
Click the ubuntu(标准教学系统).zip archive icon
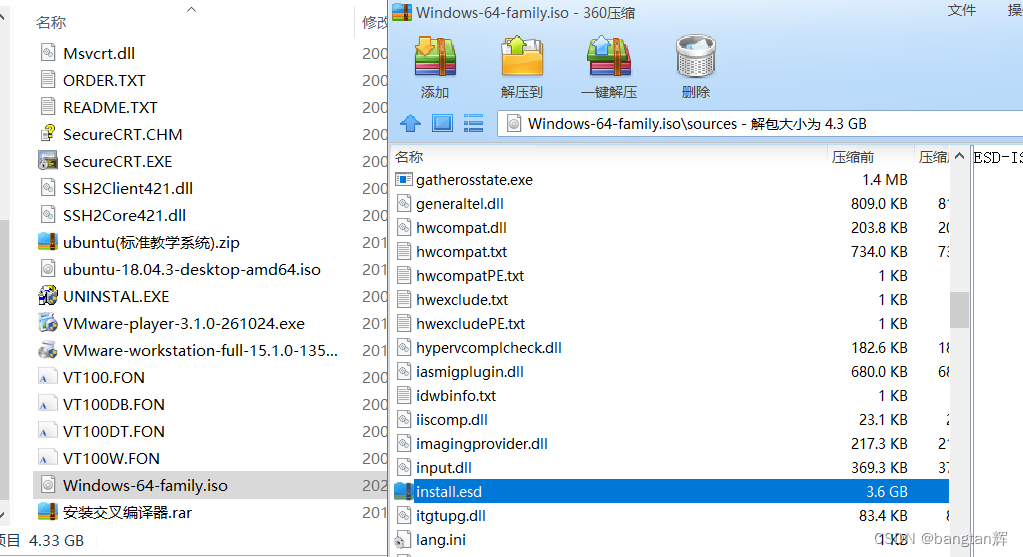tap(48, 242)
